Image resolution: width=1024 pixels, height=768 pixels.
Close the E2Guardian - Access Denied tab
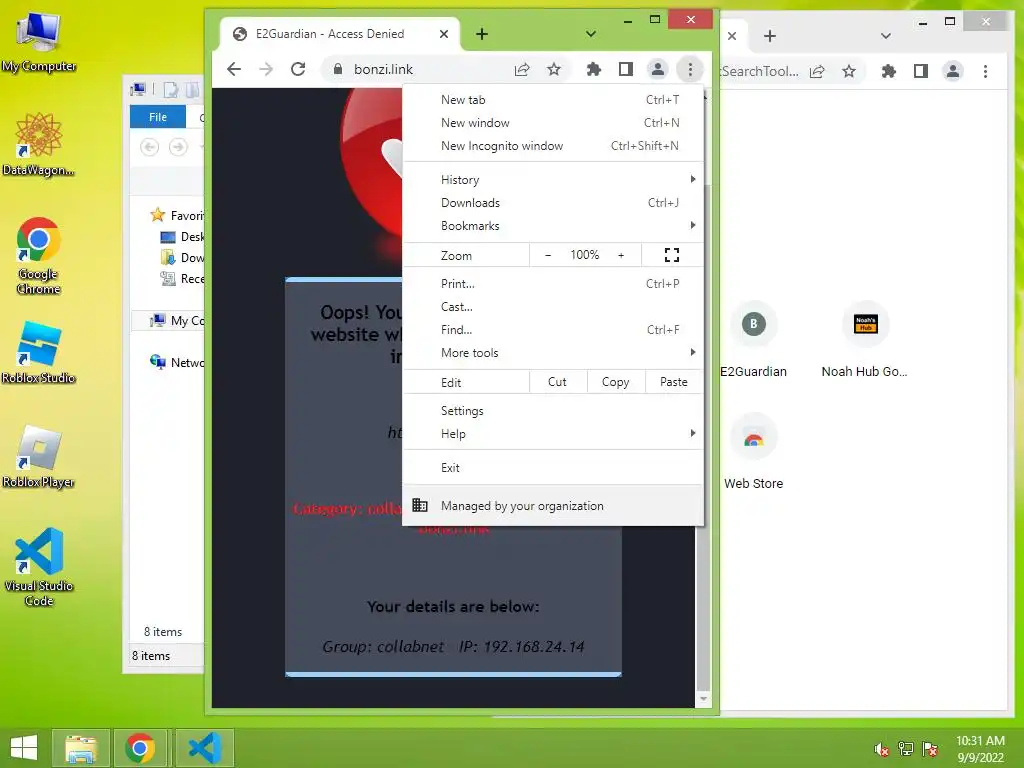pyautogui.click(x=443, y=34)
